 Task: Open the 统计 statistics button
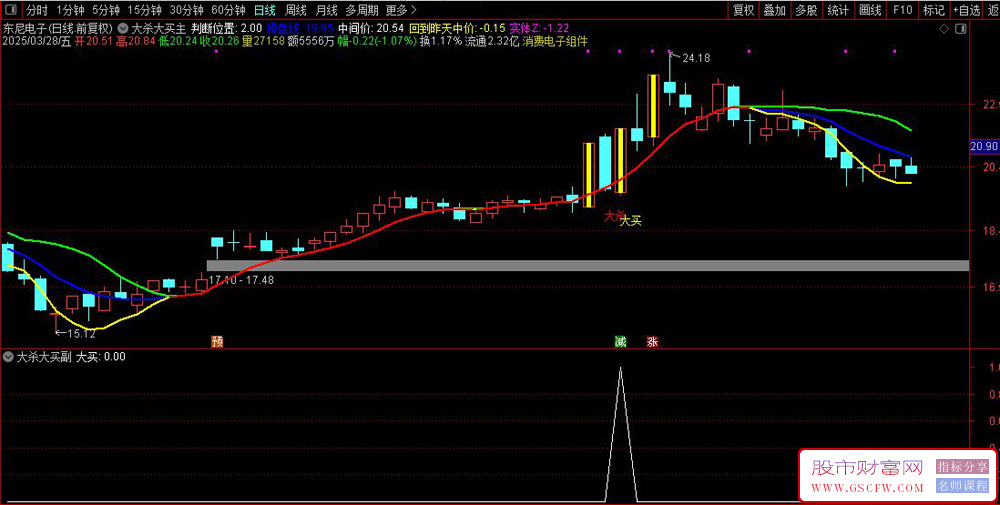pyautogui.click(x=837, y=10)
